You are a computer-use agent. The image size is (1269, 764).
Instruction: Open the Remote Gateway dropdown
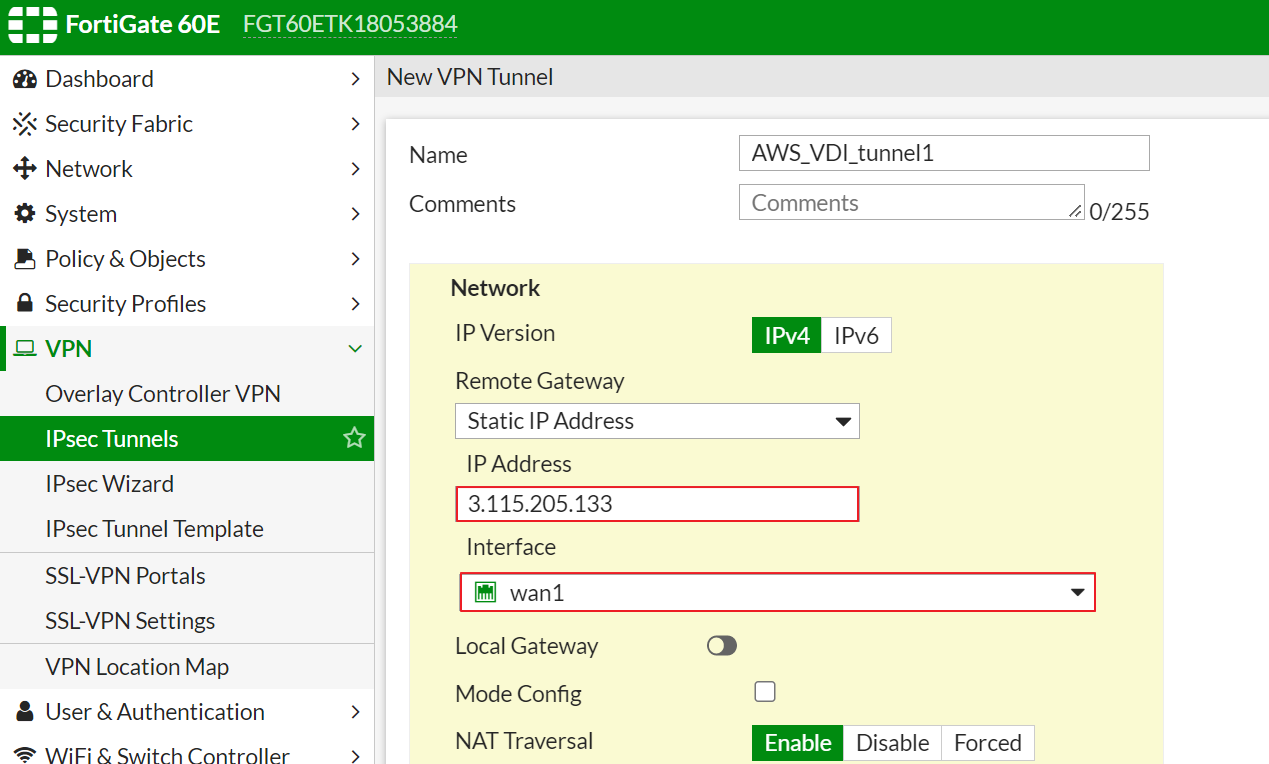pos(657,421)
